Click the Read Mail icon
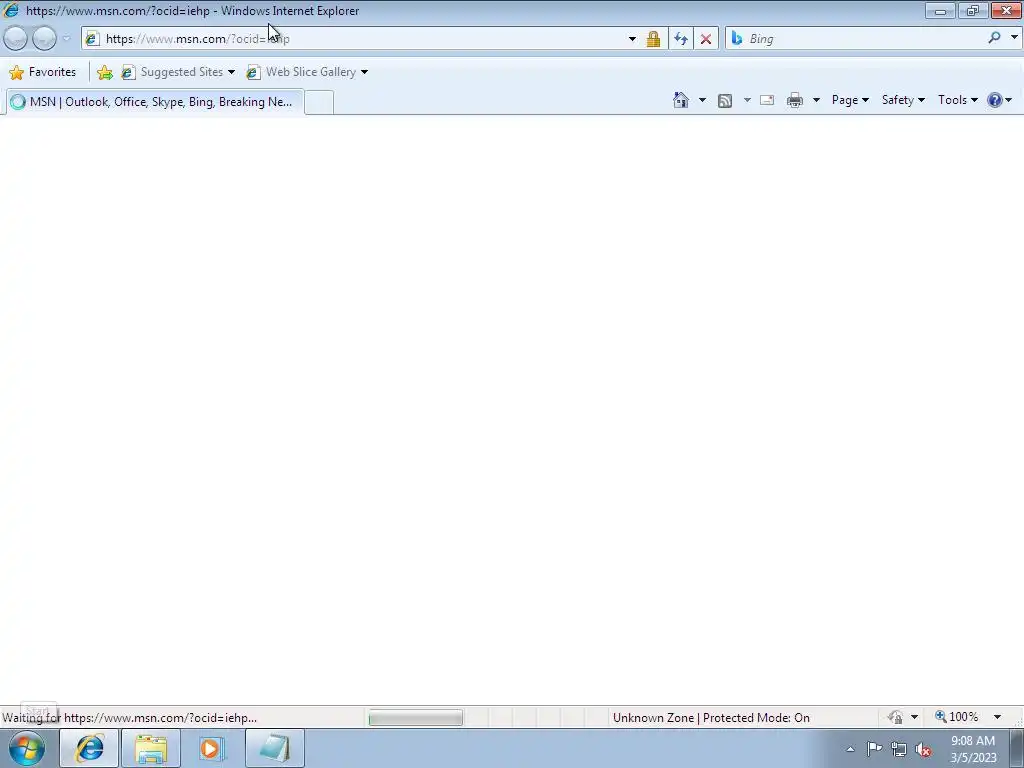This screenshot has height=768, width=1024. click(767, 100)
